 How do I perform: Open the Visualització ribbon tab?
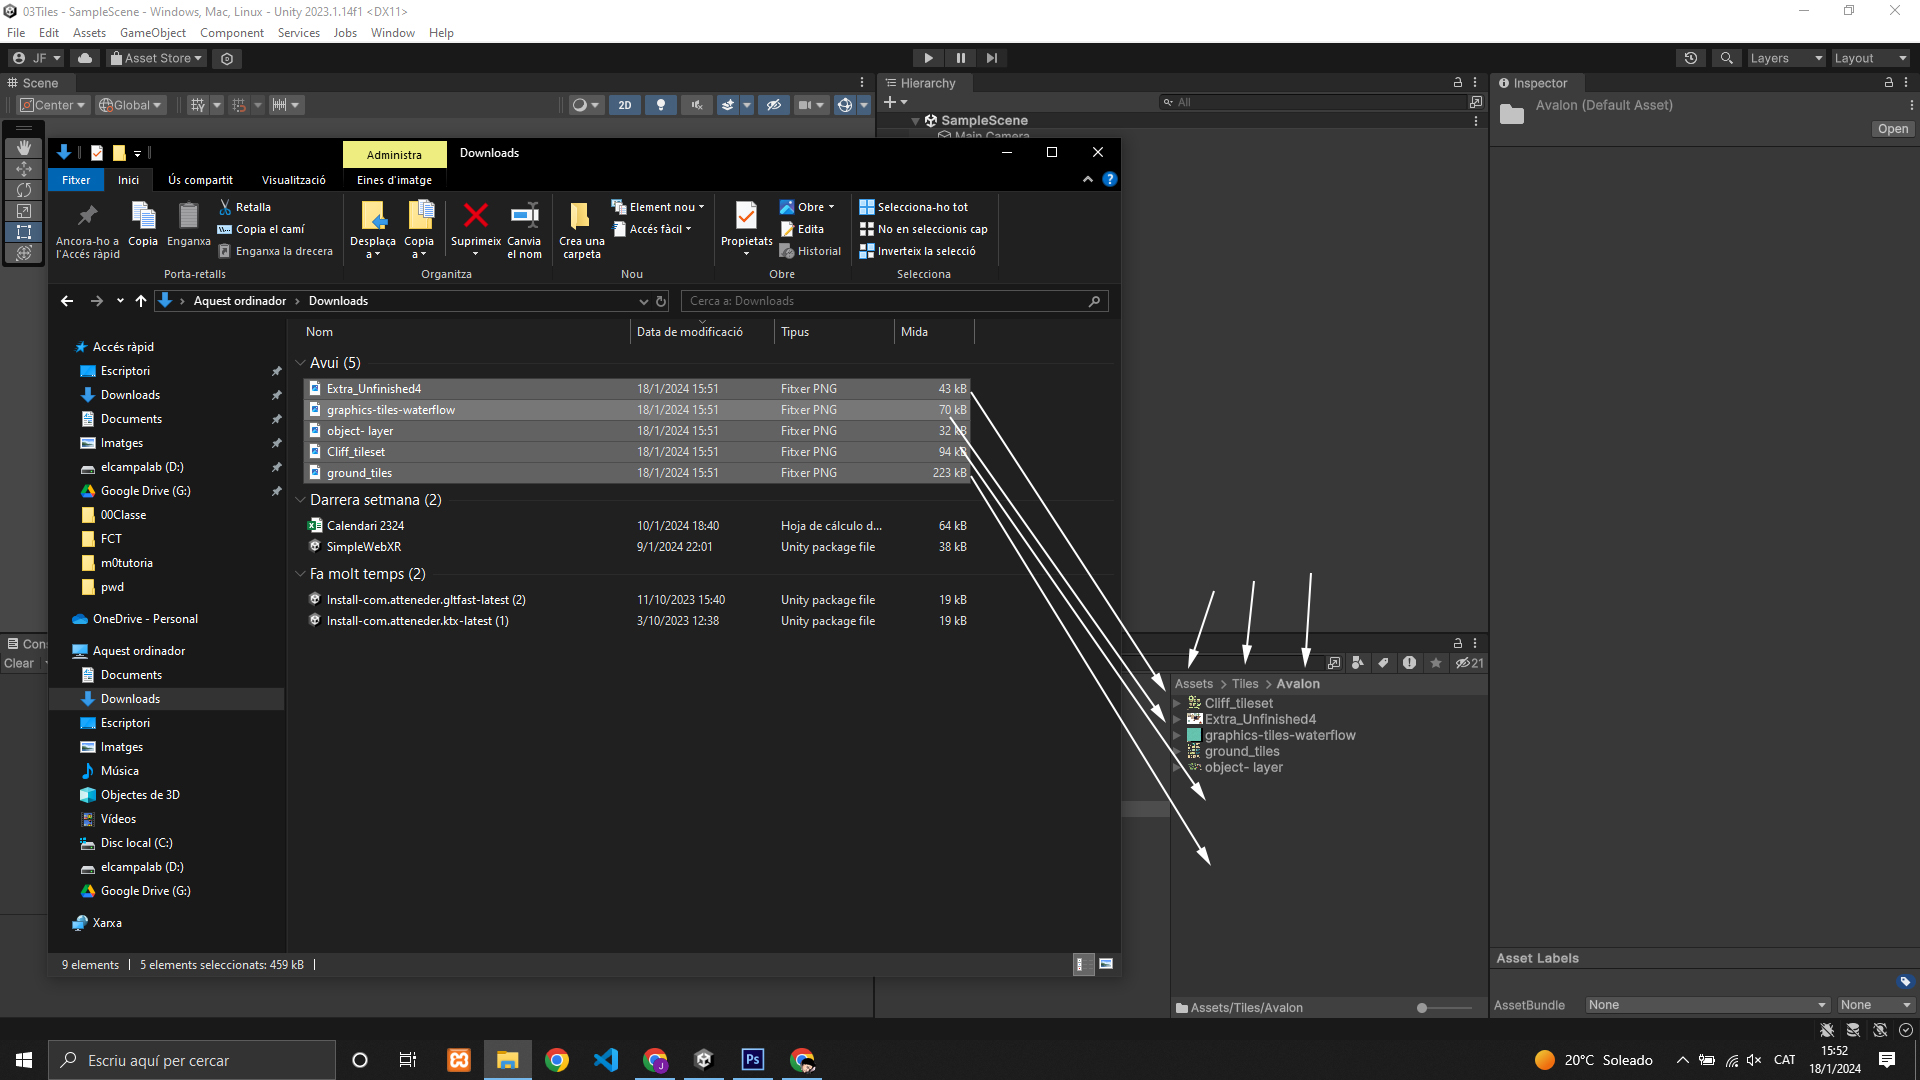click(x=293, y=180)
